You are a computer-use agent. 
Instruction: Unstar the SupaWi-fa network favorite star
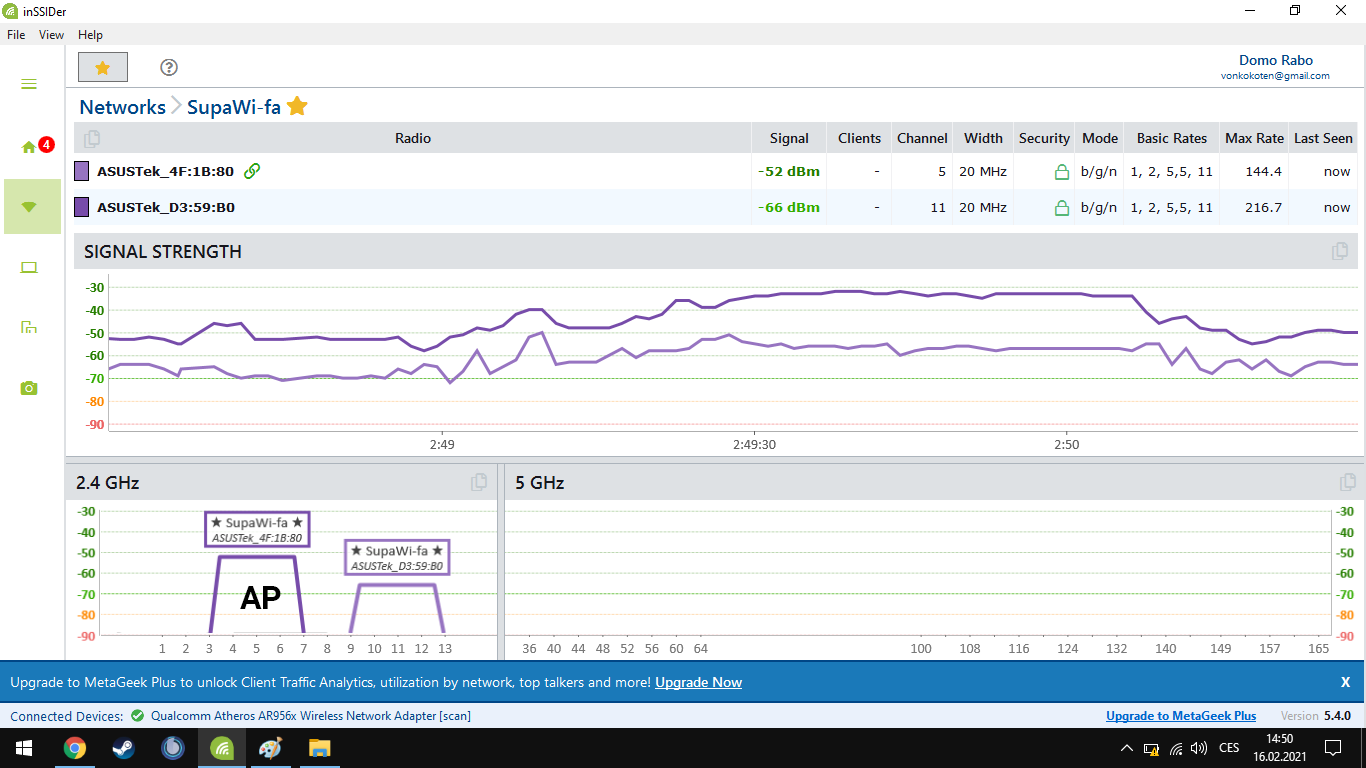[x=297, y=107]
